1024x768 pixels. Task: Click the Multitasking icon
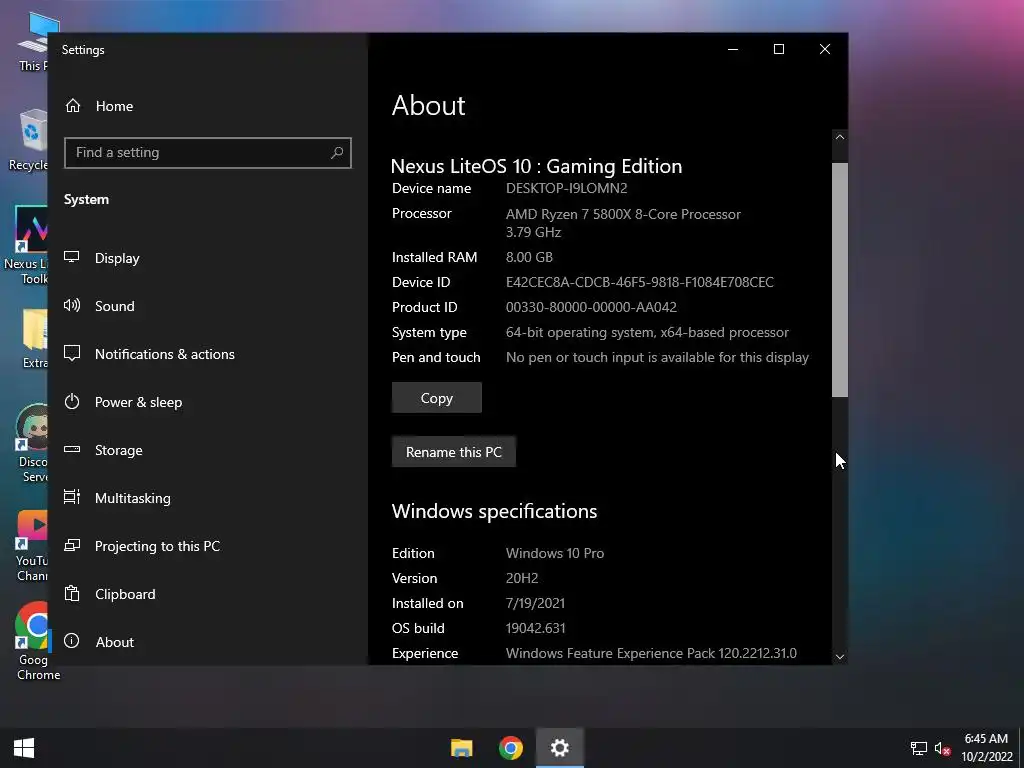pyautogui.click(x=72, y=498)
